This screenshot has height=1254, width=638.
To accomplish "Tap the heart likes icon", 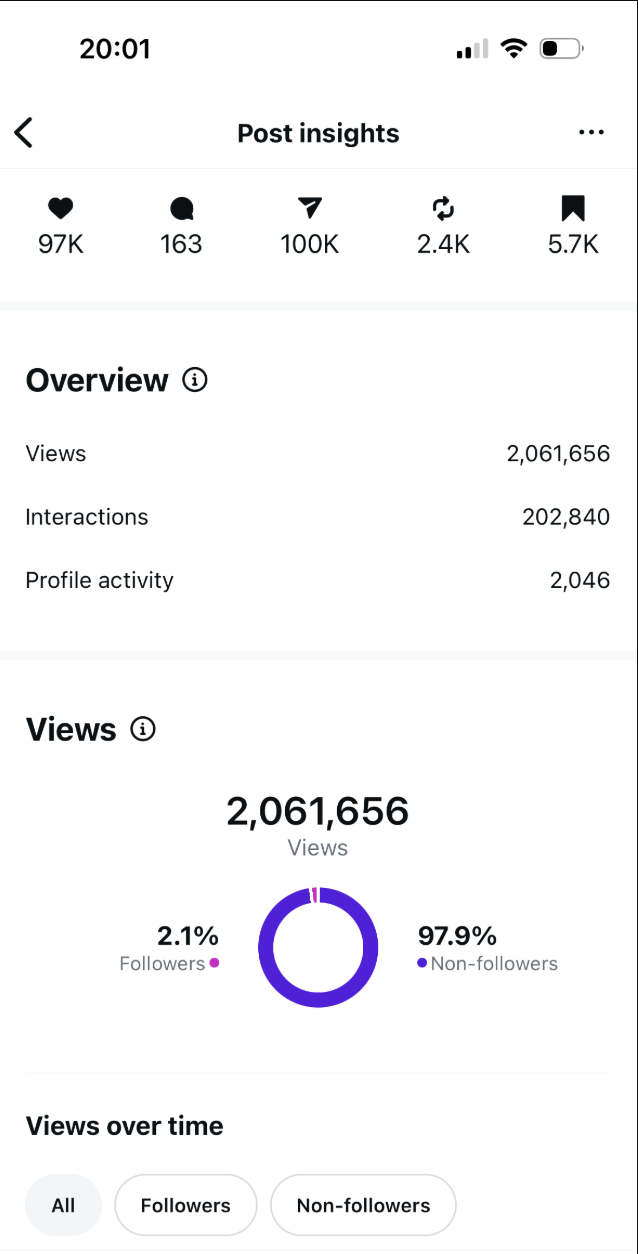I will 61,208.
